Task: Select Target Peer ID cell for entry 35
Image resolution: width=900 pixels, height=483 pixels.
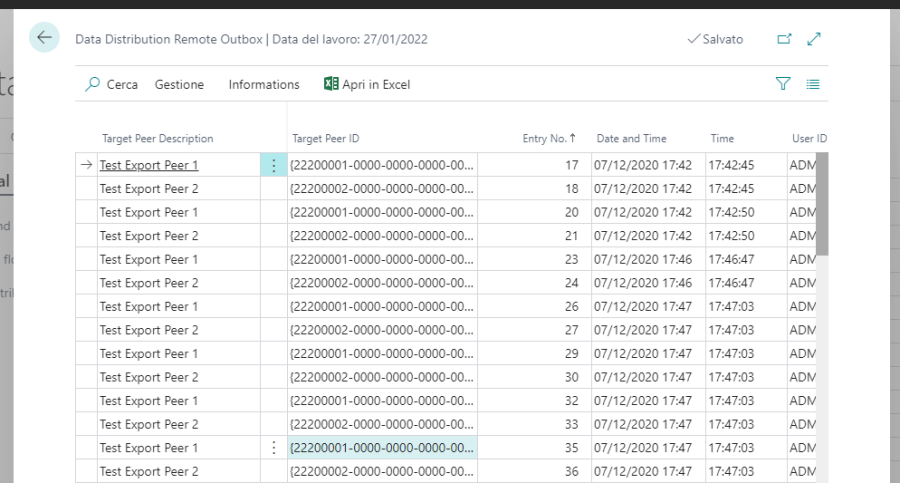Action: 382,448
